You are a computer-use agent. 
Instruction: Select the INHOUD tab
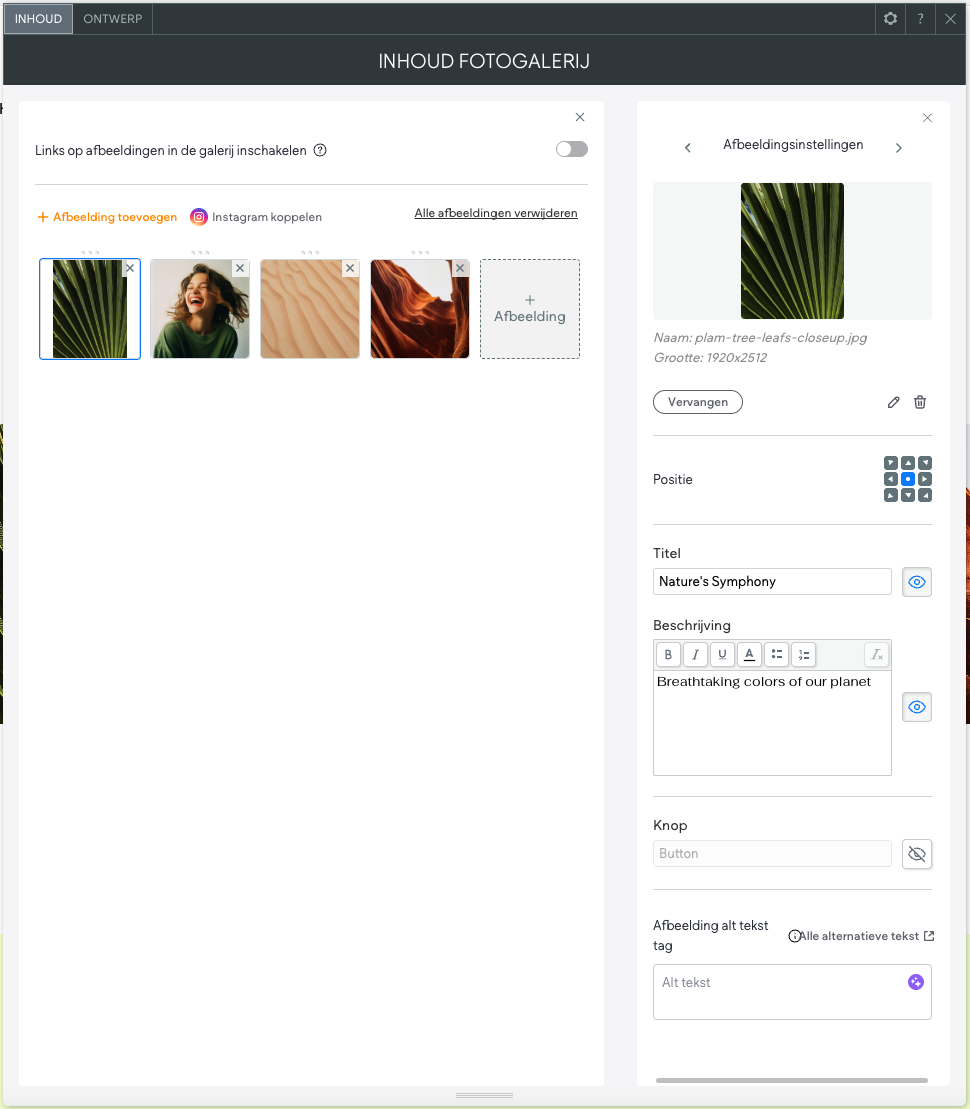point(38,19)
